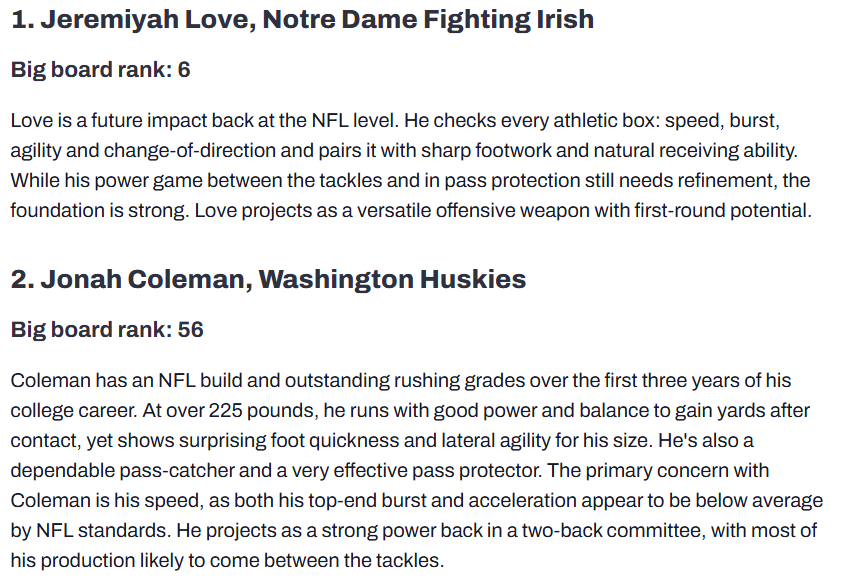Screen dimensions: 846x583
Task: Click the "Big board rank: 6" line
Action: 100,70
